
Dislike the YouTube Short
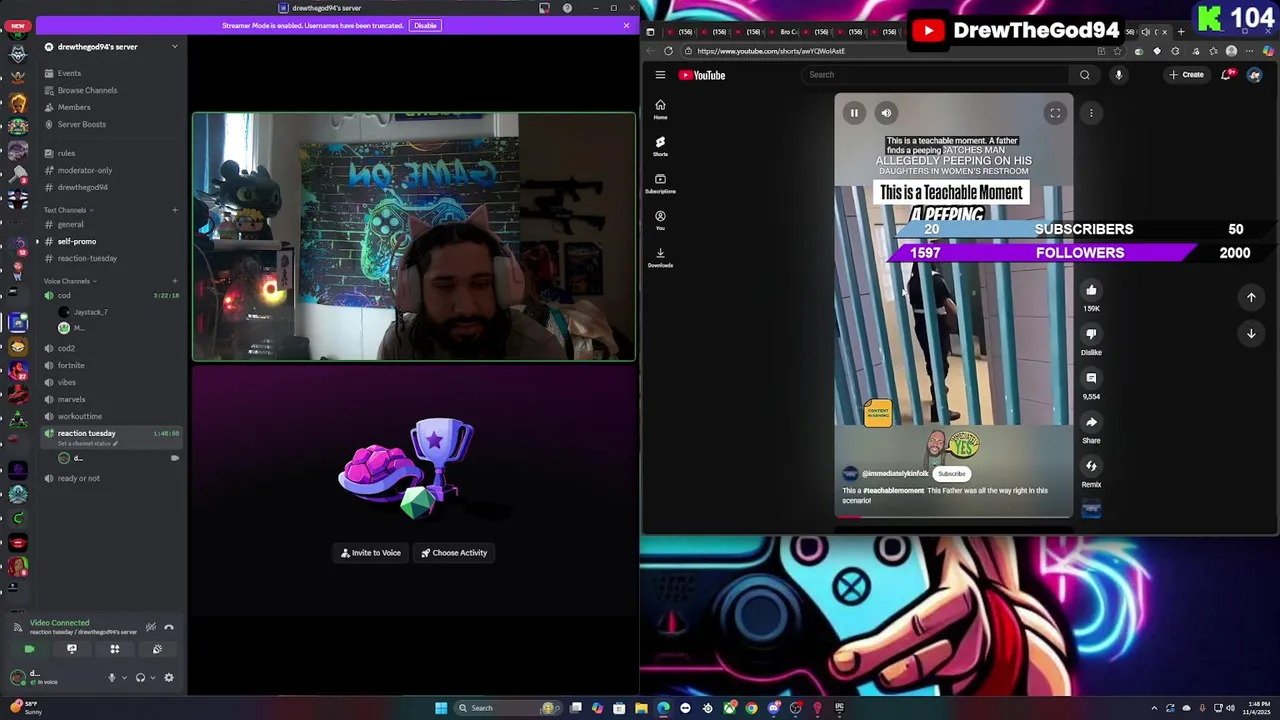tap(1091, 334)
